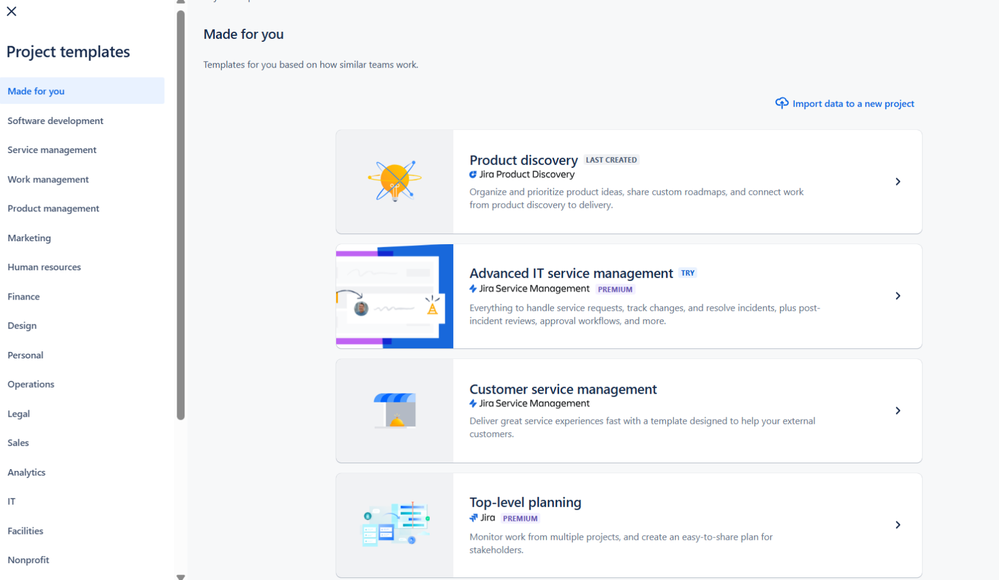Screen dimensions: 999x580
Task: Open Software development templates
Action: click(x=55, y=120)
